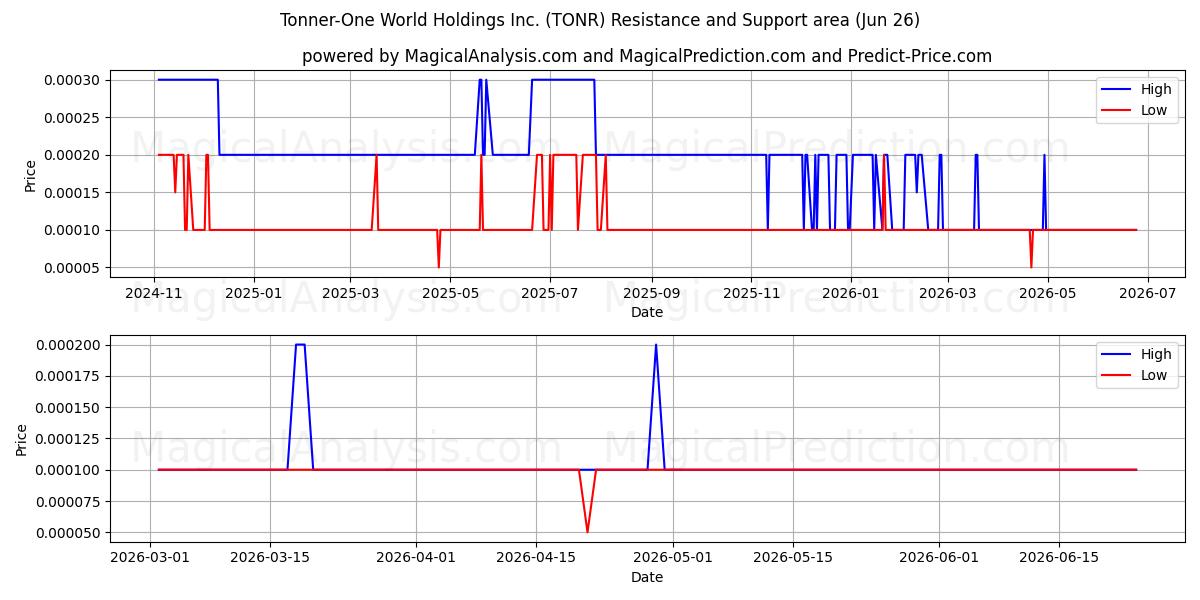This screenshot has width=1200, height=600.
Task: Click the 0.00025 value on top y-axis
Action: pos(72,118)
